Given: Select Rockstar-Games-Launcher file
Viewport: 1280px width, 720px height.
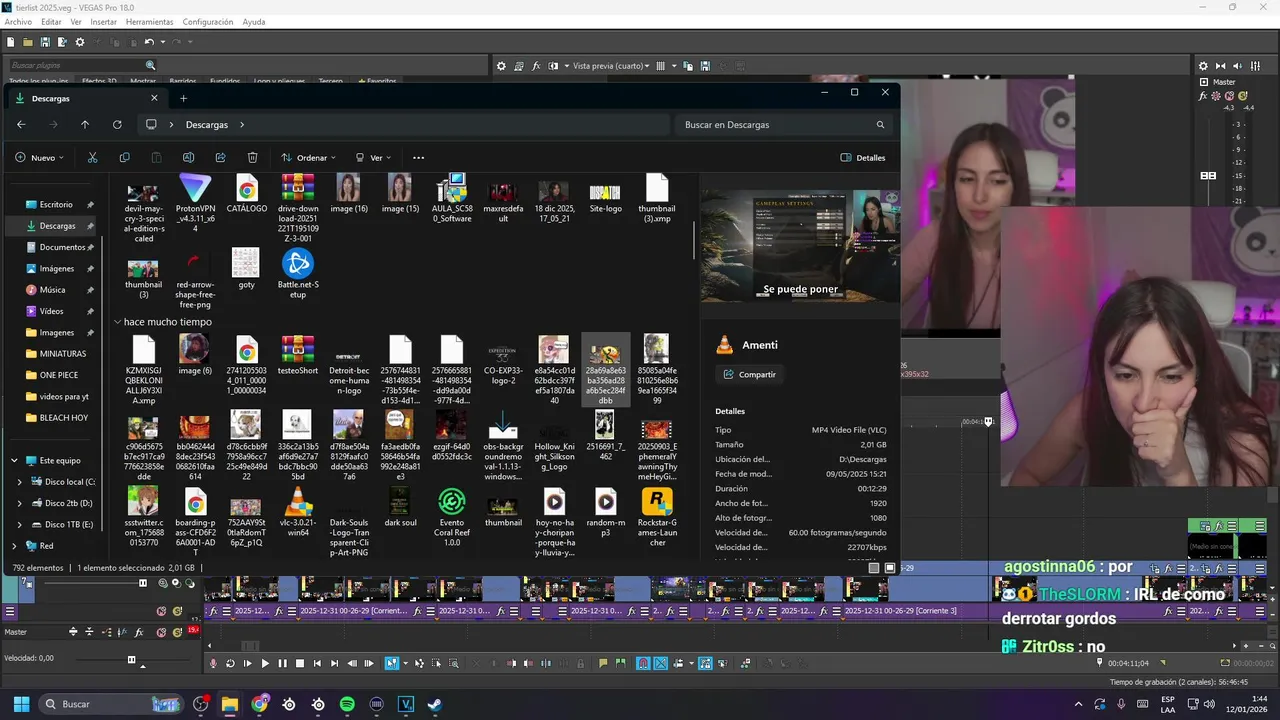Looking at the screenshot, I should (x=657, y=516).
